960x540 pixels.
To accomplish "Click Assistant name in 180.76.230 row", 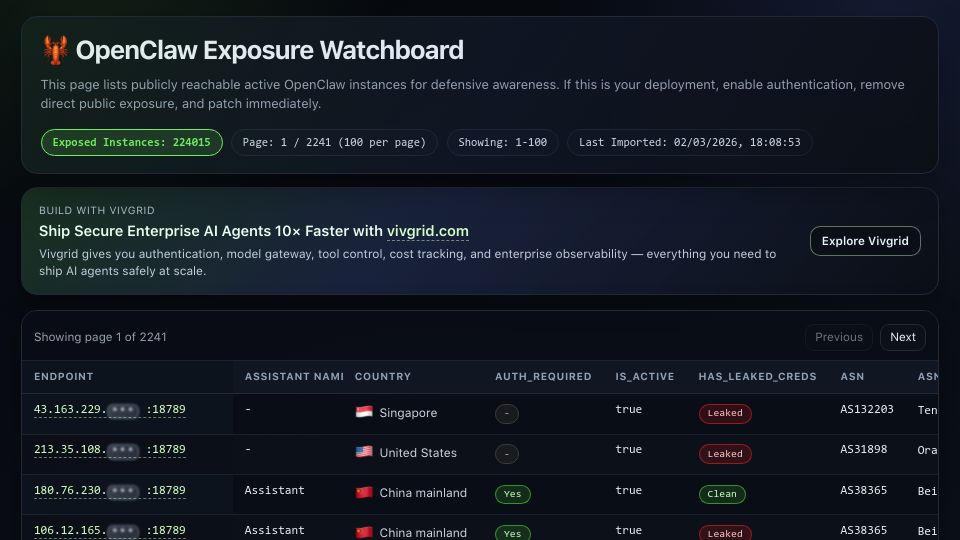I will [274, 490].
